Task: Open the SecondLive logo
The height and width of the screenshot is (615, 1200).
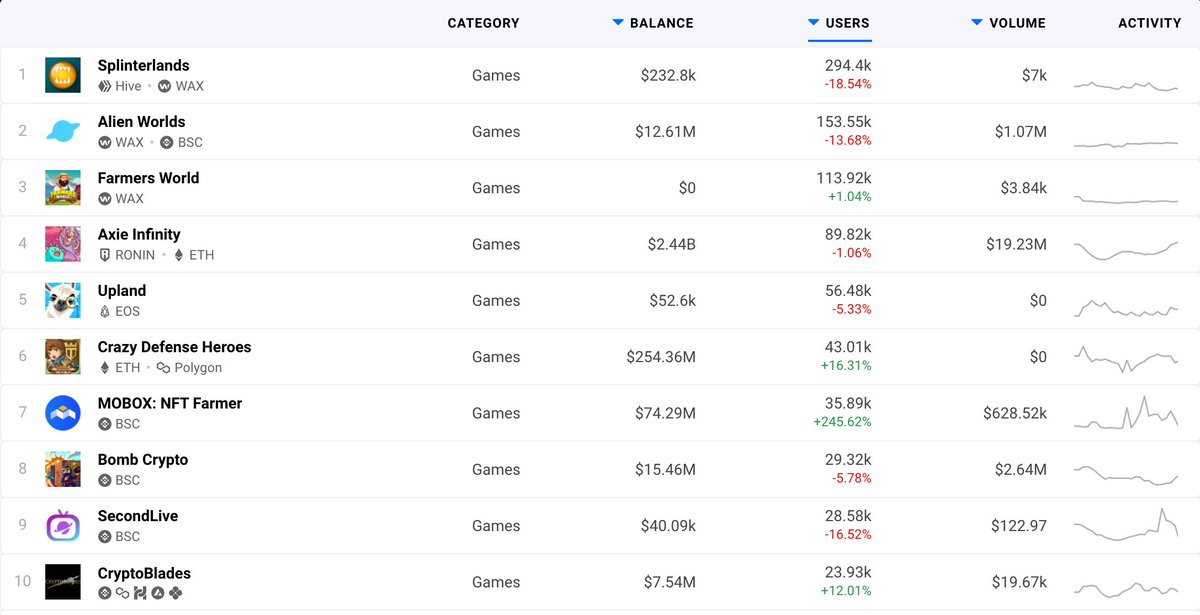Action: tap(63, 526)
